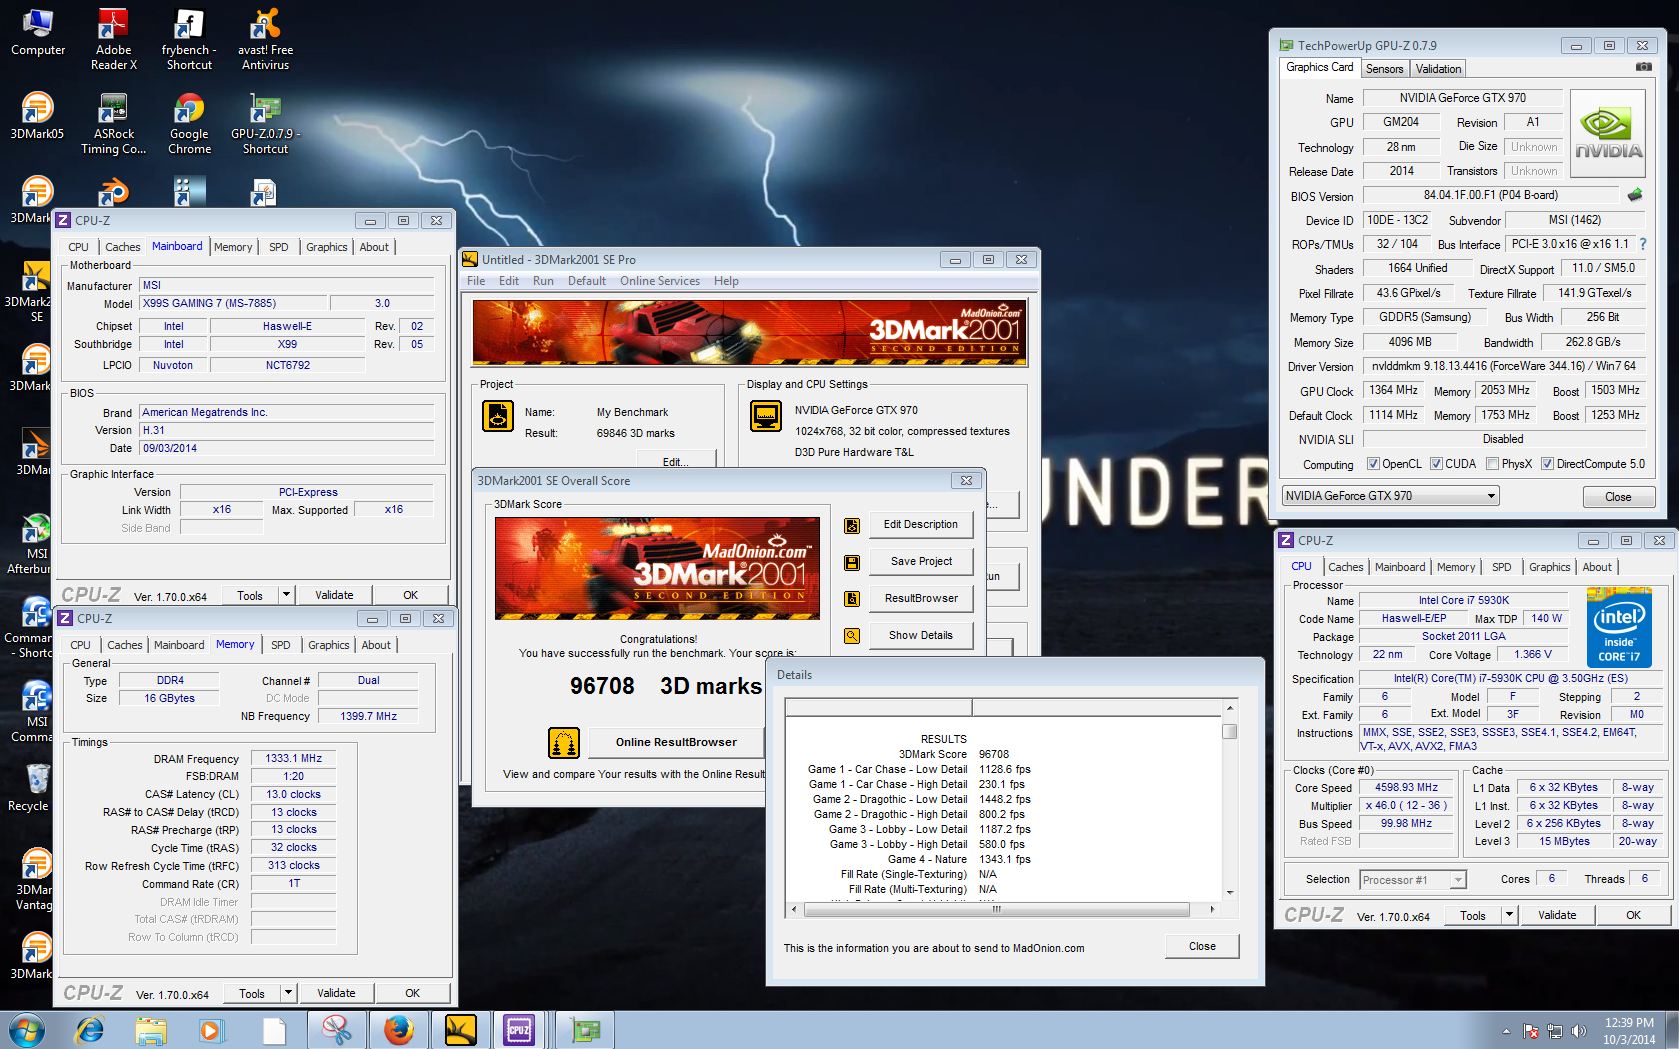Click the BIOS save chip icon in GPU-Z

point(1635,195)
